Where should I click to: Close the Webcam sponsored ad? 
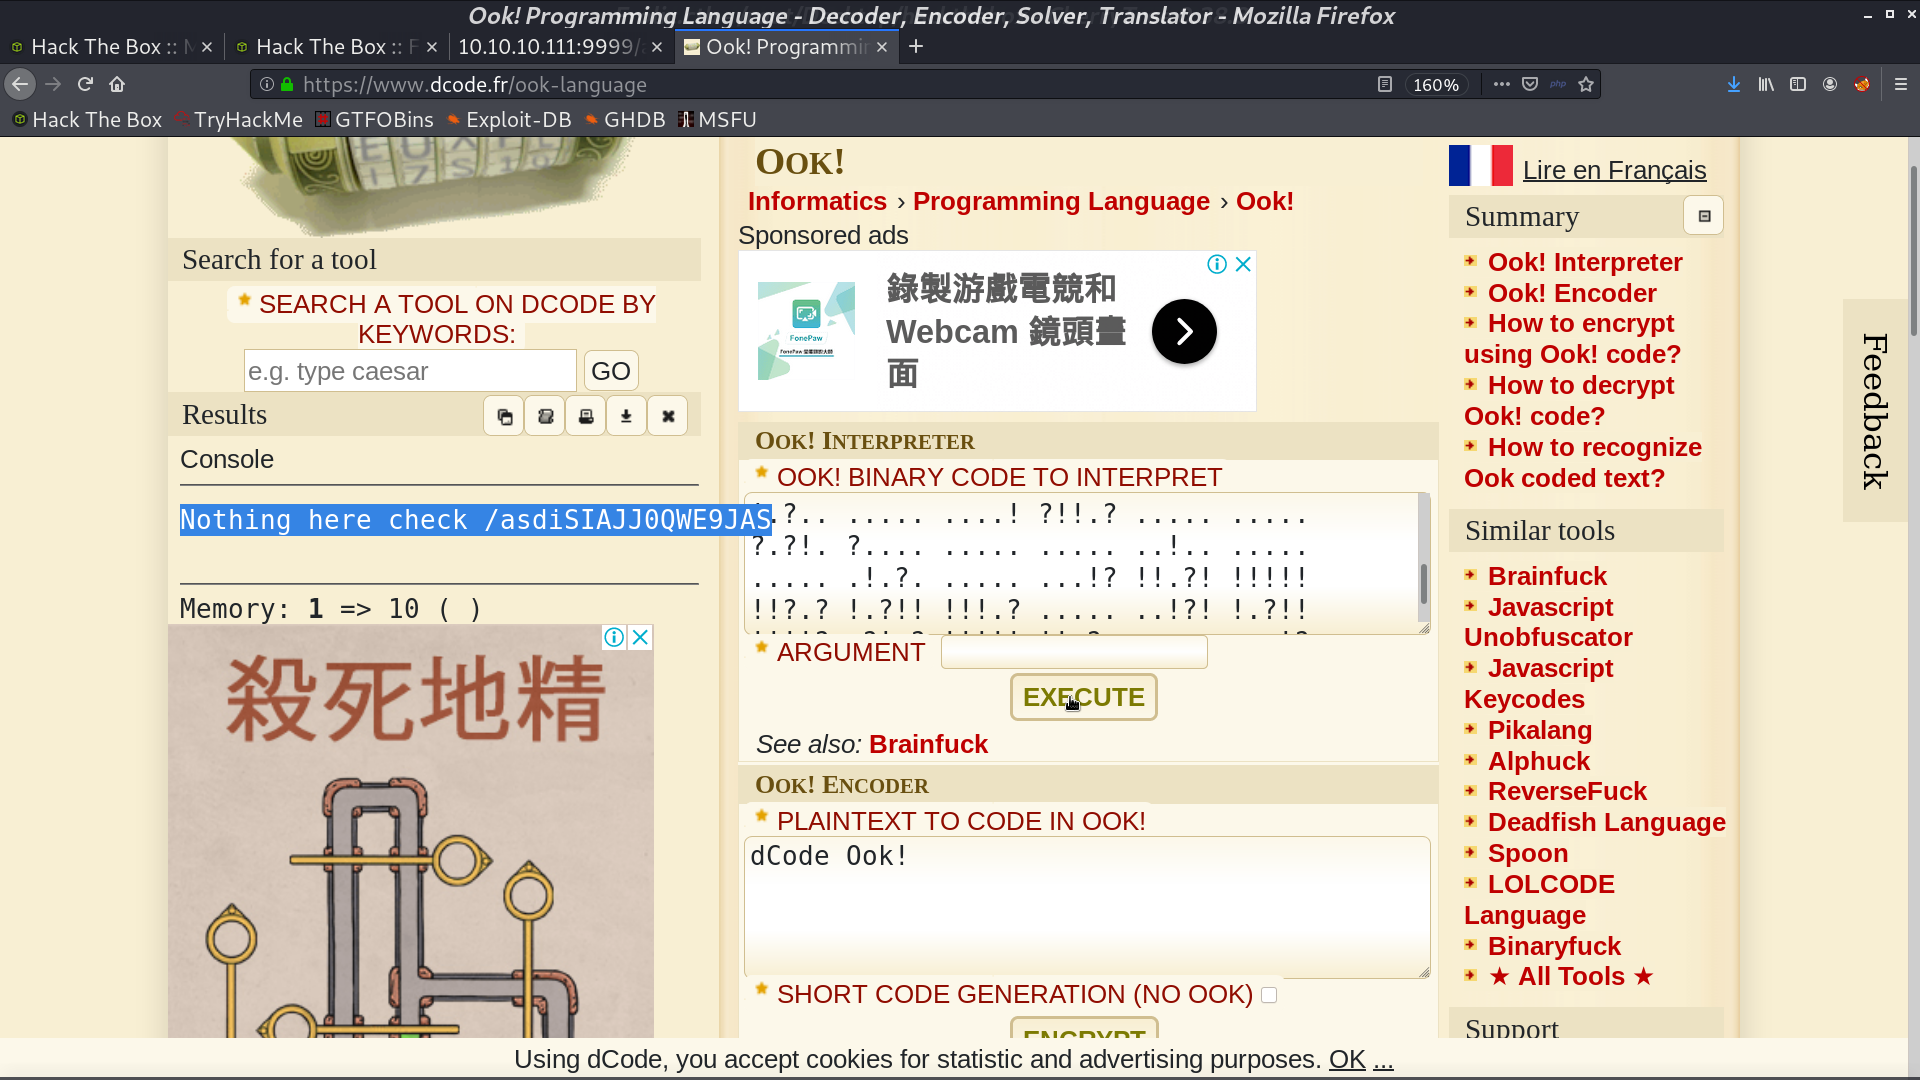1243,264
